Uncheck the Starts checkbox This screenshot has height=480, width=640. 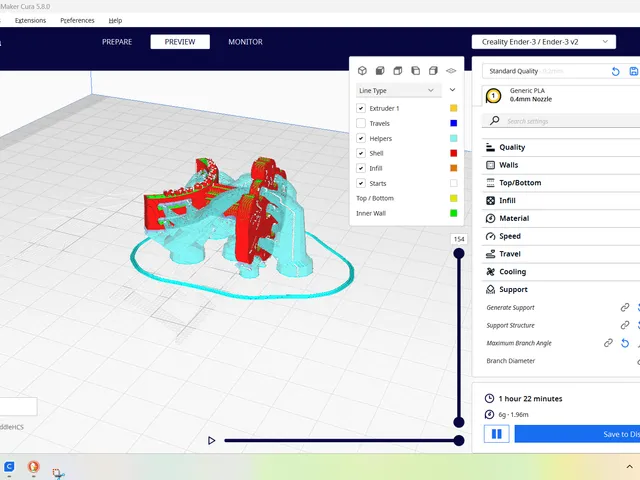(x=361, y=183)
